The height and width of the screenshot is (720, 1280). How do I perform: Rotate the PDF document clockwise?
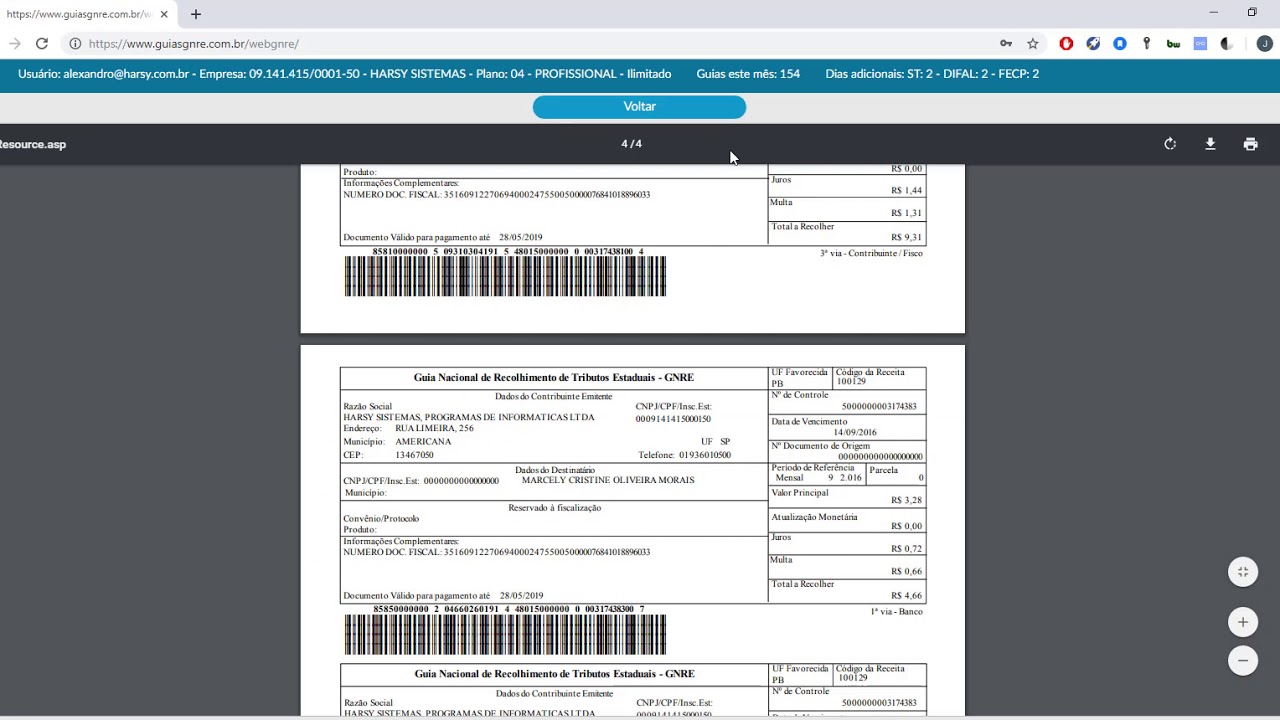pyautogui.click(x=1170, y=144)
